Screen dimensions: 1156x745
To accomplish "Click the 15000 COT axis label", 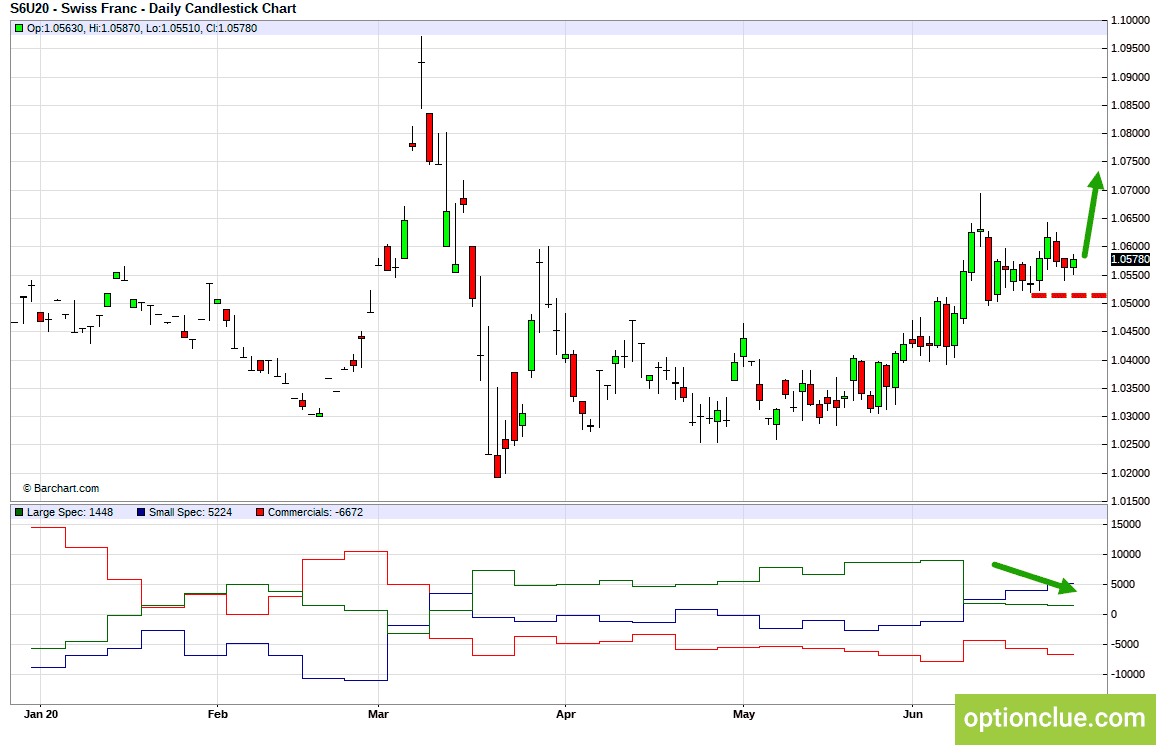I will point(1126,525).
